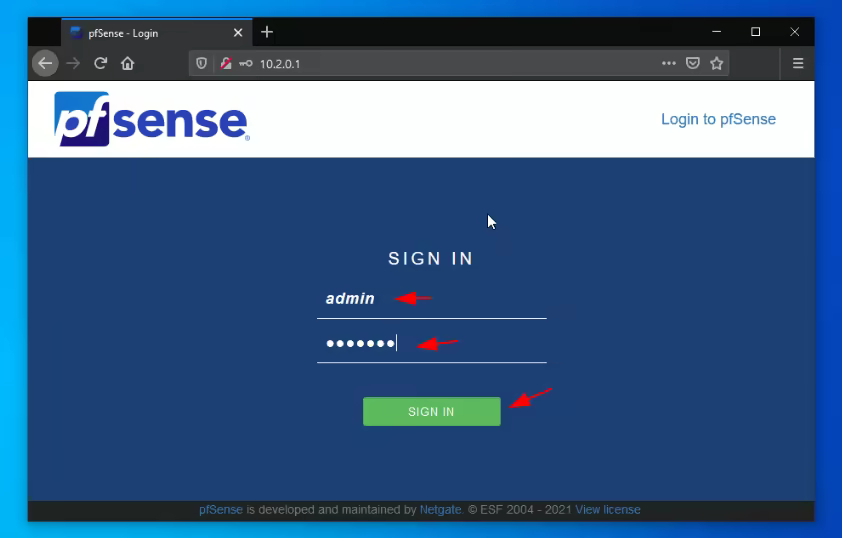This screenshot has width=842, height=538.
Task: Save page to Pocket
Action: click(x=693, y=63)
